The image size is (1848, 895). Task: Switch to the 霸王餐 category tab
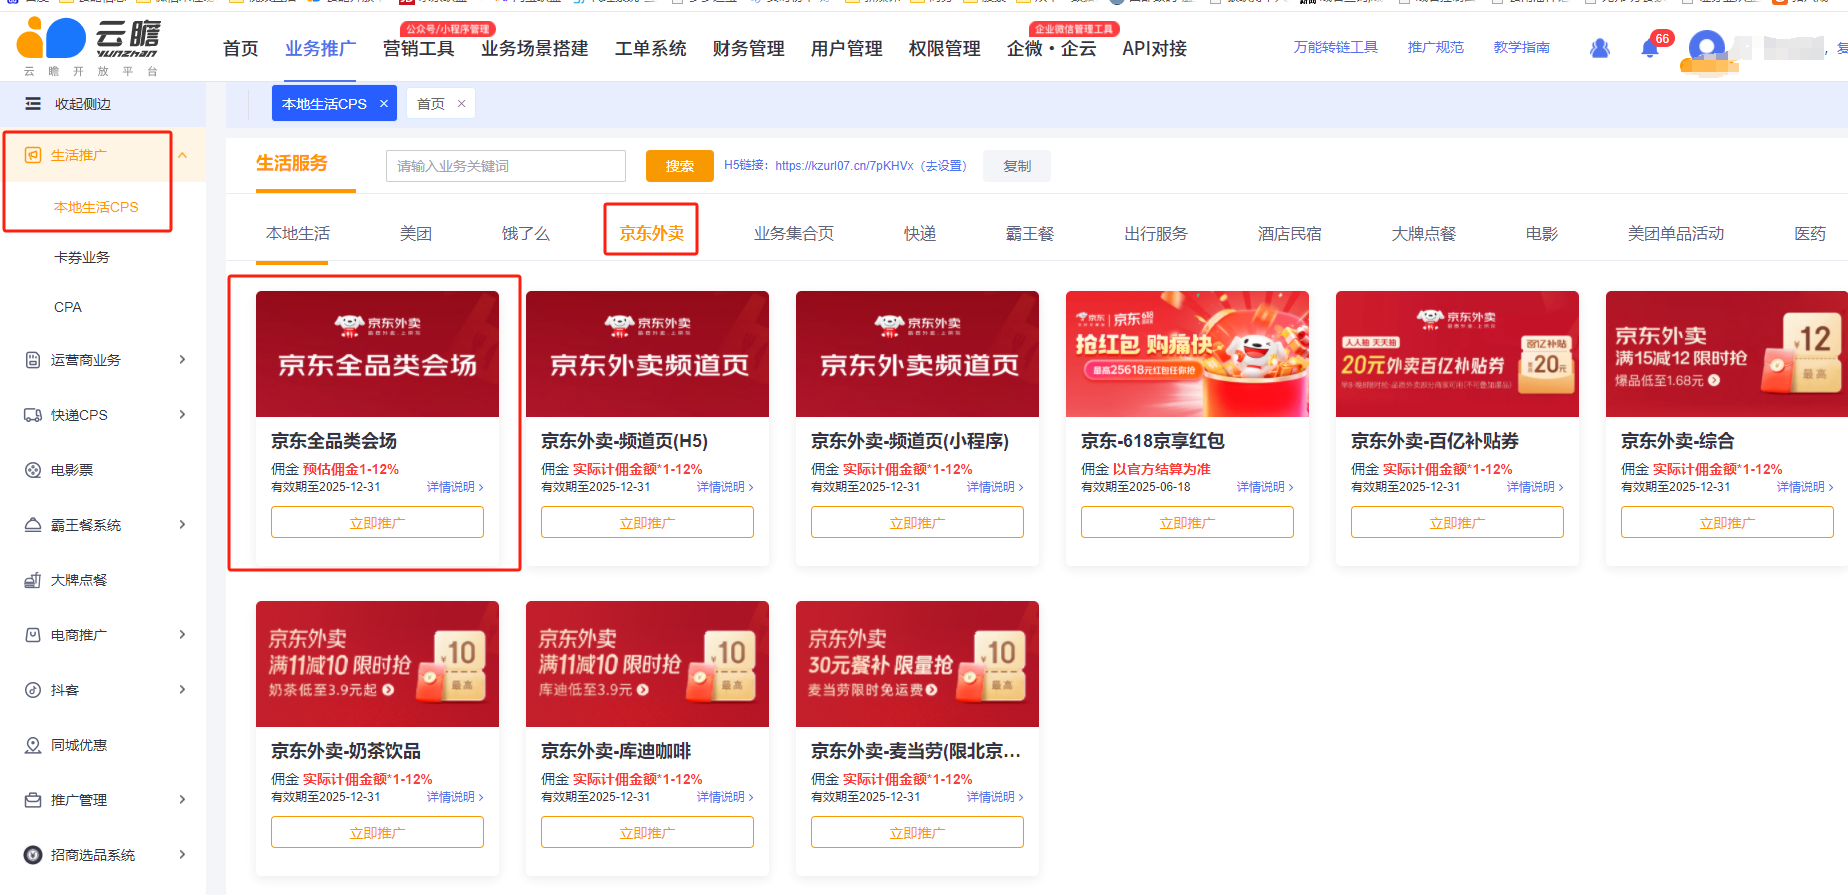[x=1030, y=233]
